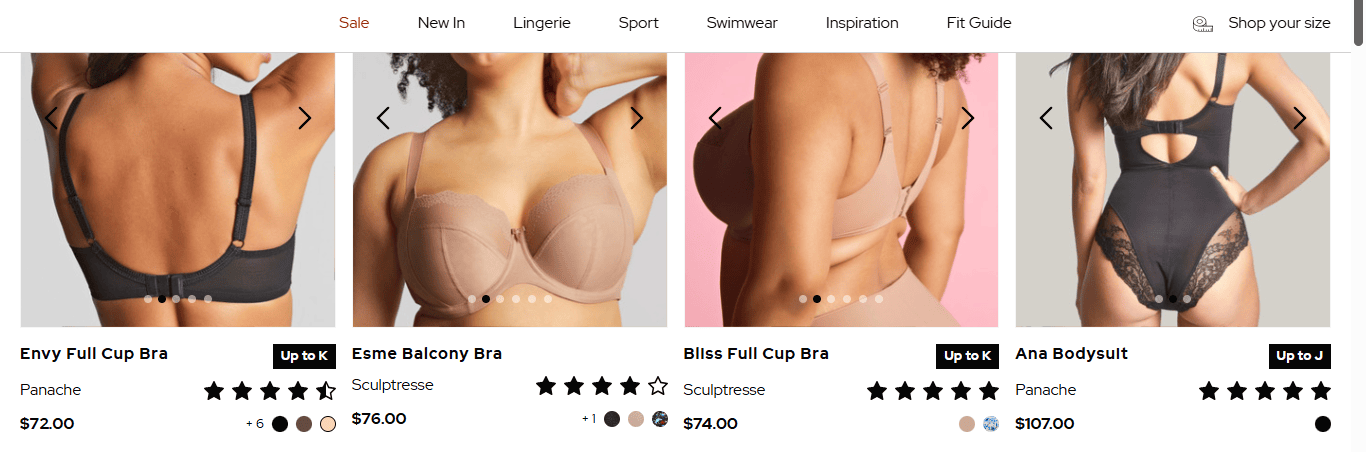Open the Lingerie menu

(542, 23)
